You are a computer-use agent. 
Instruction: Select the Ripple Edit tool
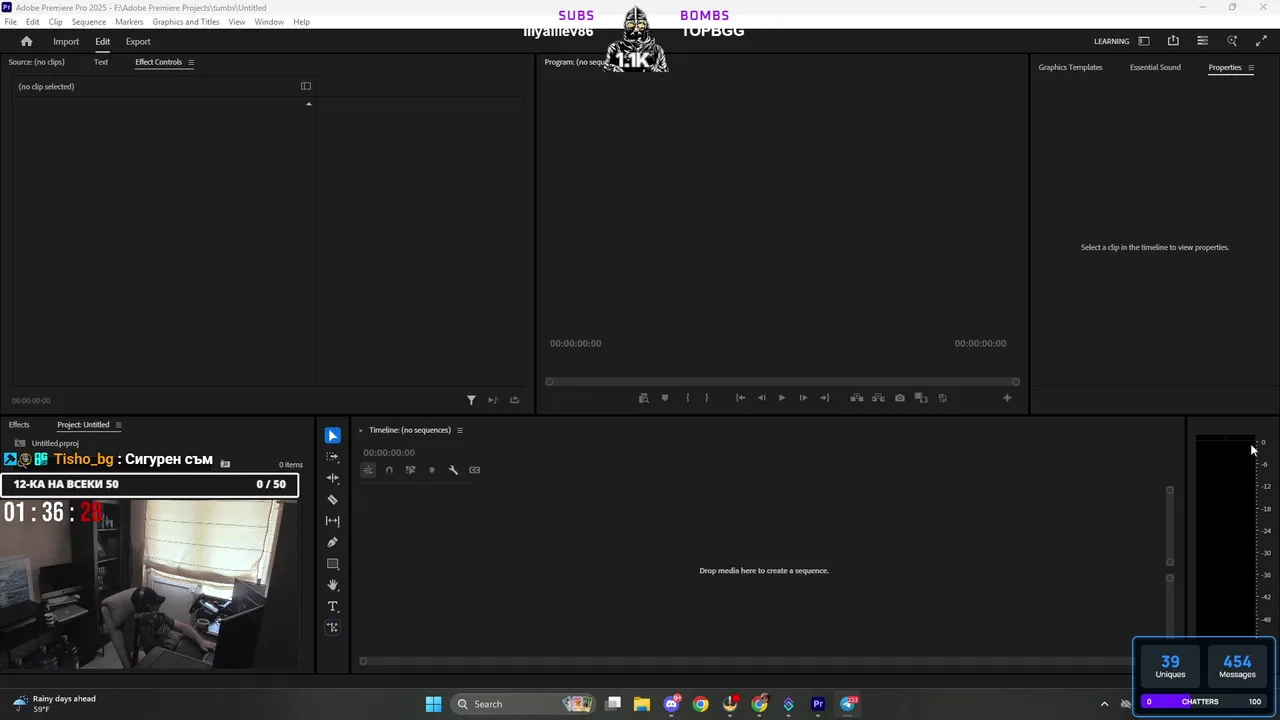pos(333,478)
